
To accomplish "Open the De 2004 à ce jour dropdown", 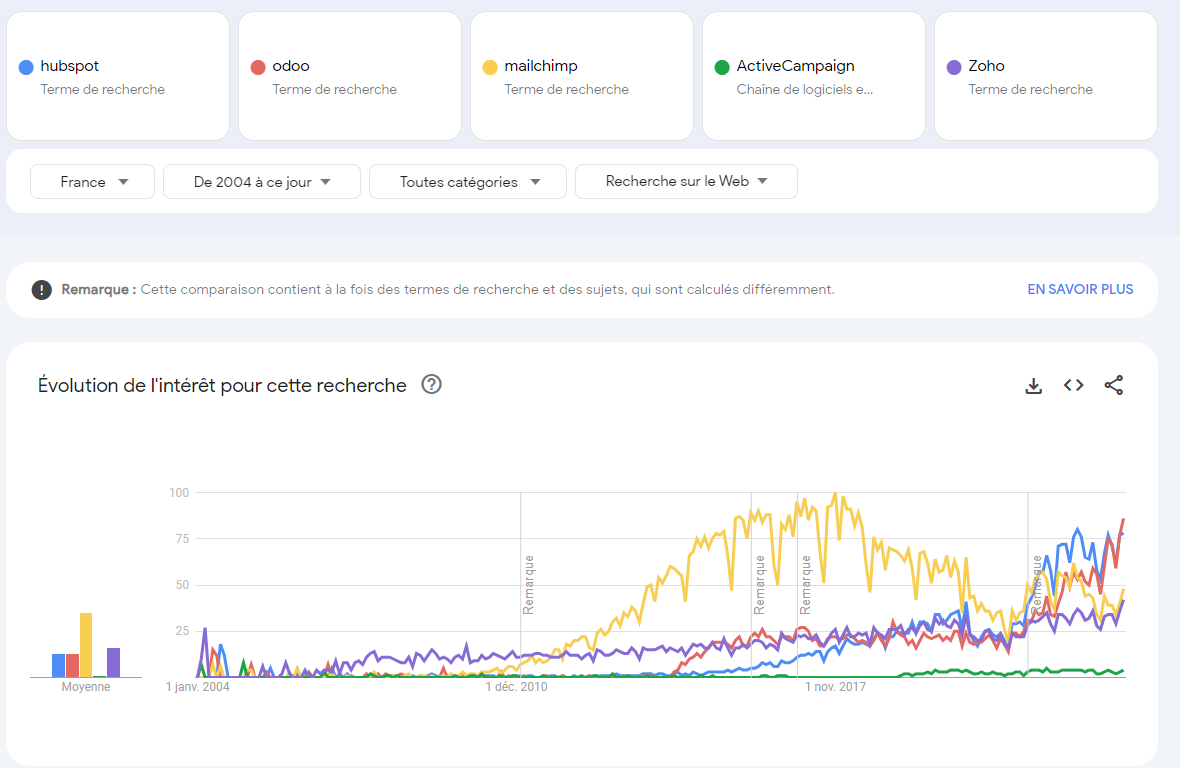I will tap(262, 181).
